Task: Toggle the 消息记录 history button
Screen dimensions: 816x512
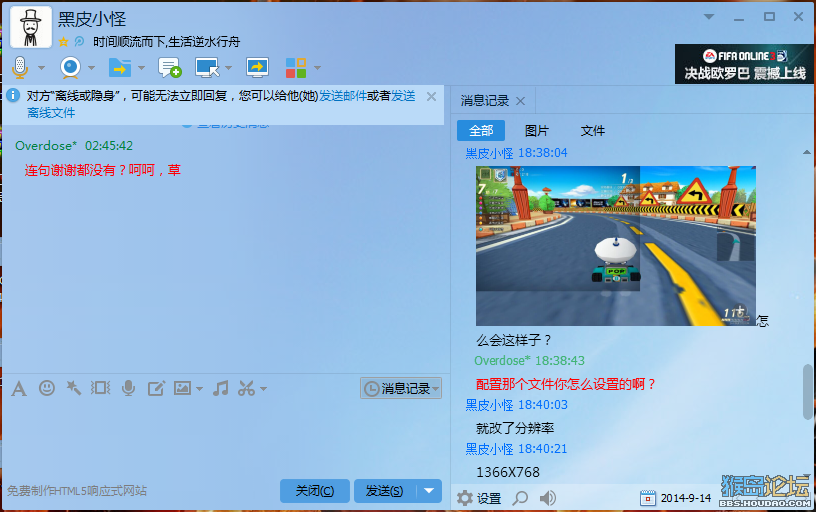Action: click(x=401, y=388)
